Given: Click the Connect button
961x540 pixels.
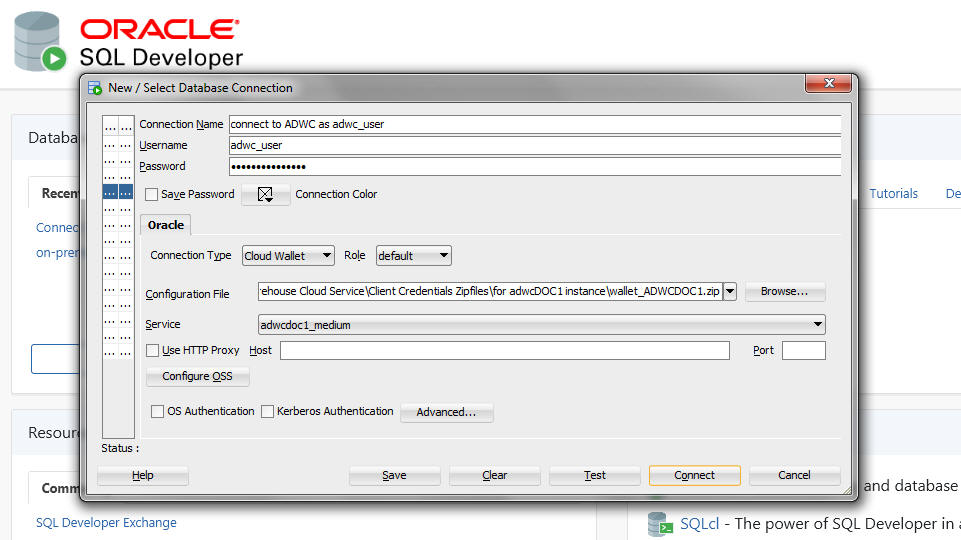Looking at the screenshot, I should click(x=694, y=475).
